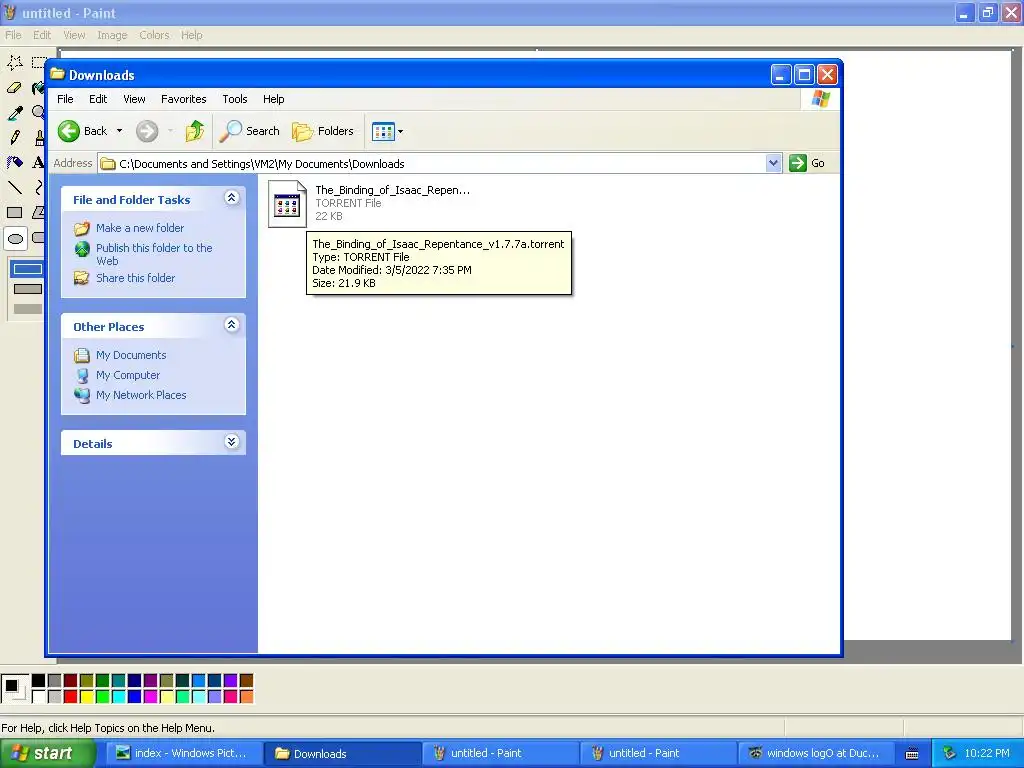Click the My Computer icon in Other Places
The height and width of the screenshot is (768, 1024).
(82, 376)
